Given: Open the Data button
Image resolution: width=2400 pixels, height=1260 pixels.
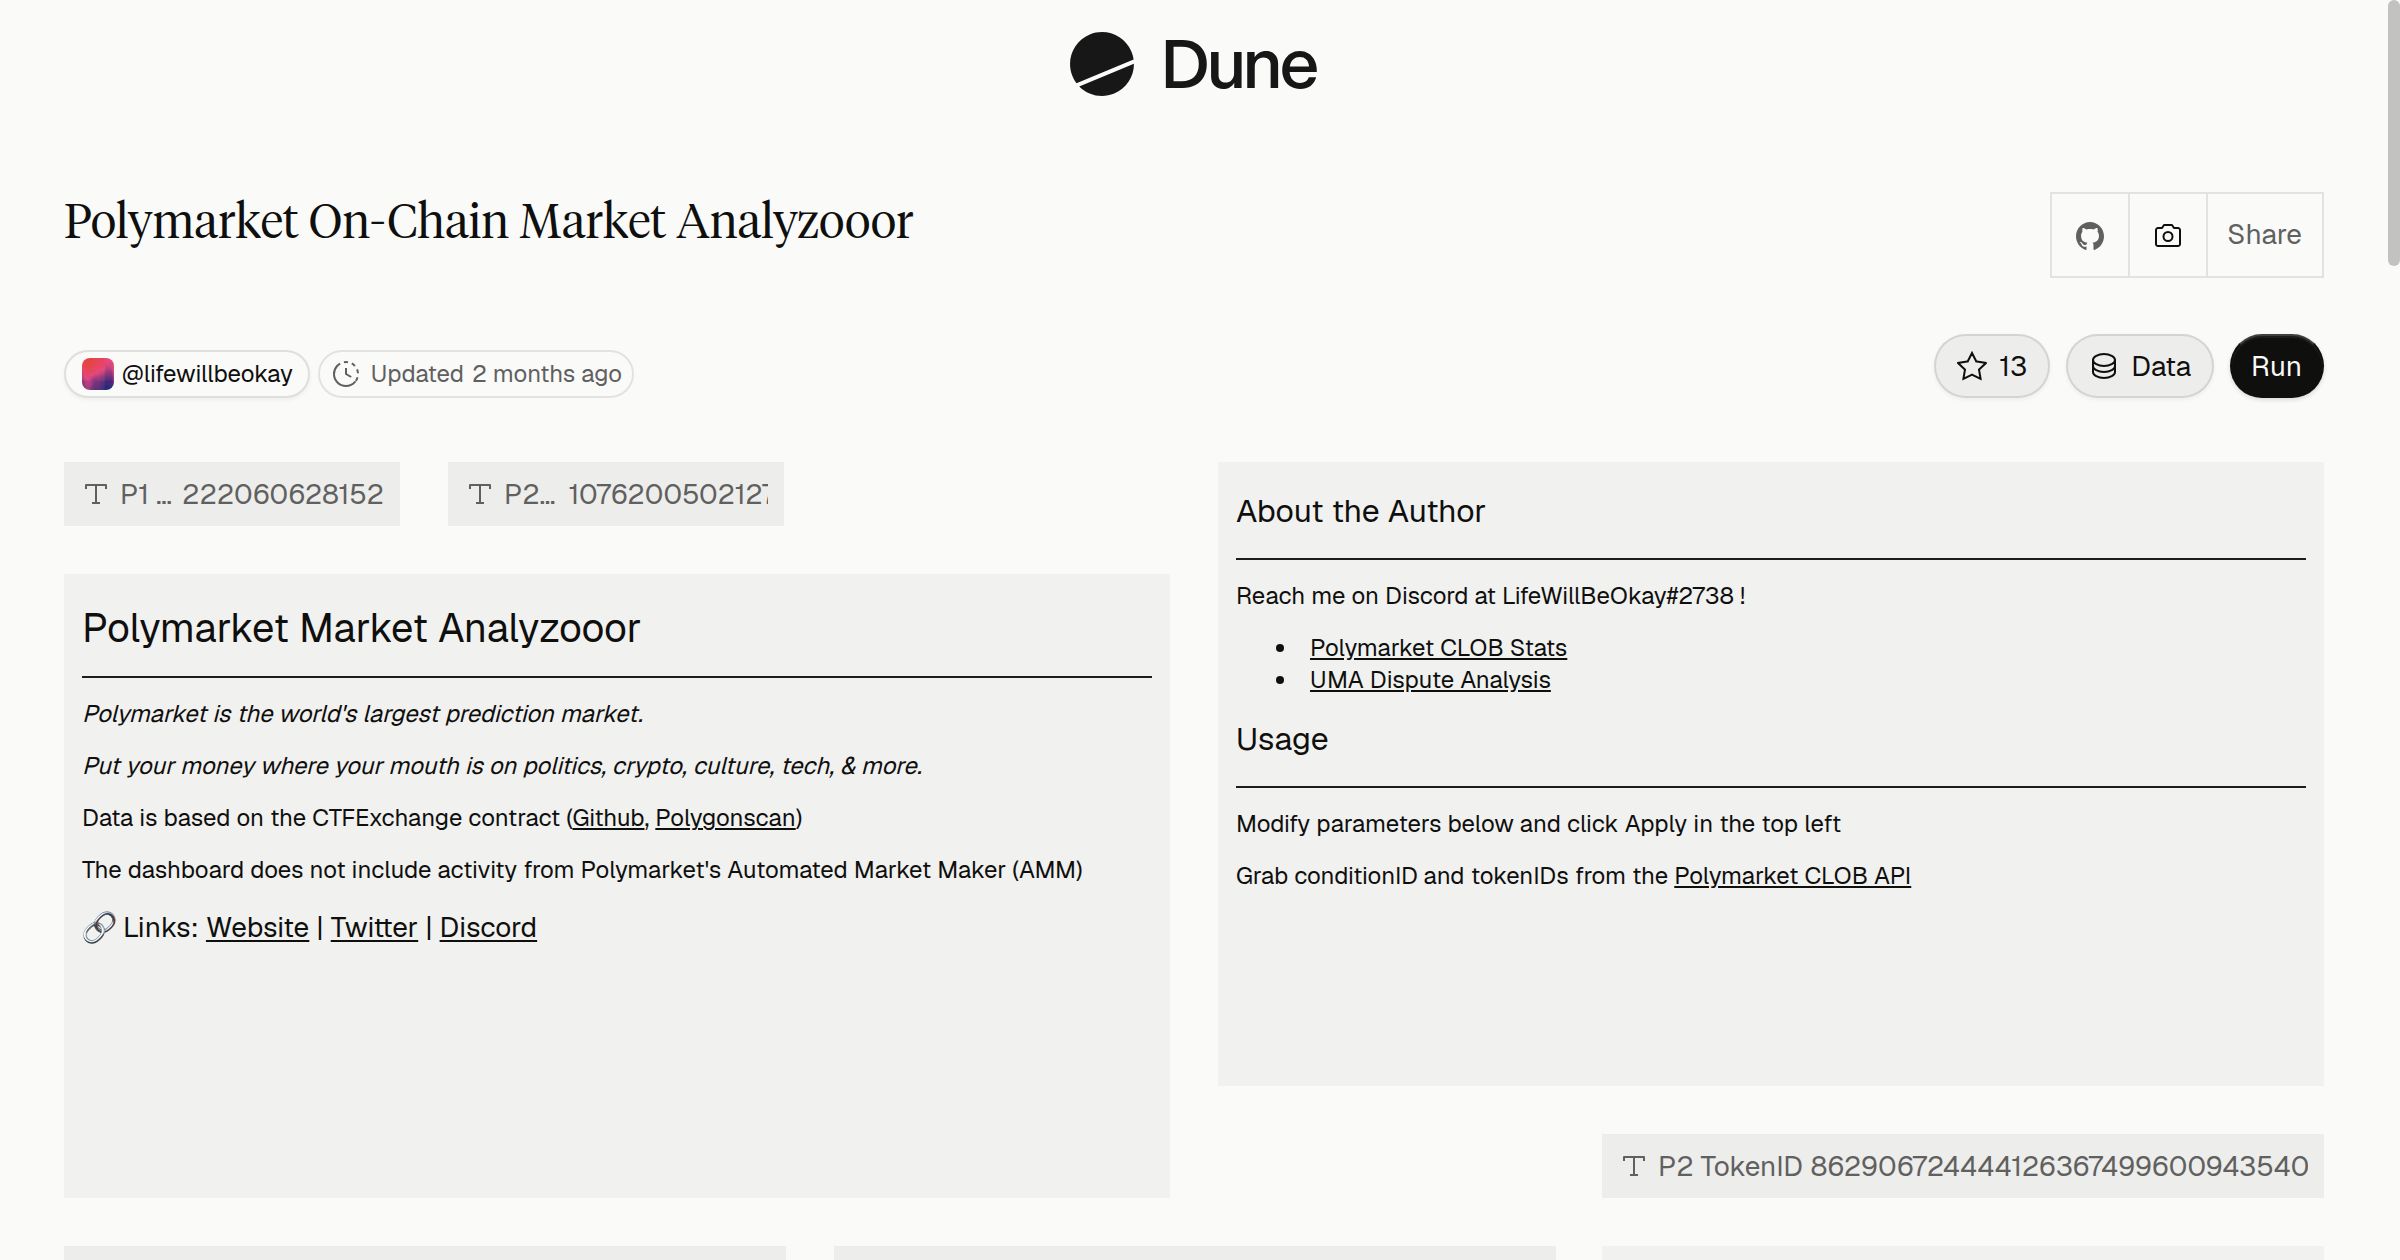Looking at the screenshot, I should click(2139, 366).
